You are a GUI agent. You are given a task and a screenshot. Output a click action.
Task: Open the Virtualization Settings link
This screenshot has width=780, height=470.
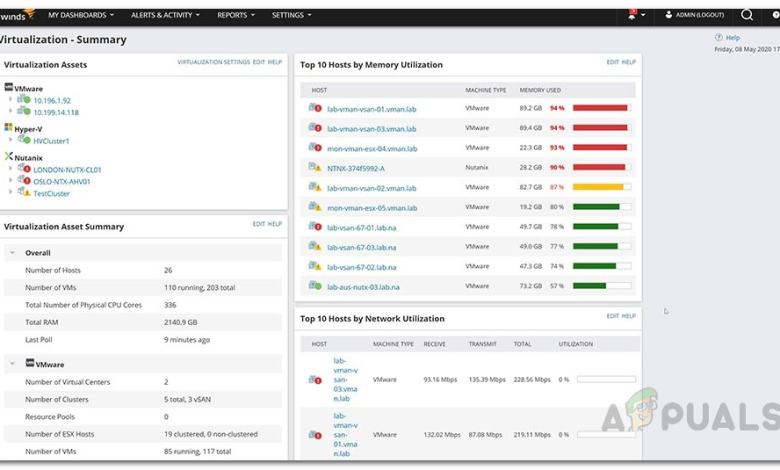(213, 62)
